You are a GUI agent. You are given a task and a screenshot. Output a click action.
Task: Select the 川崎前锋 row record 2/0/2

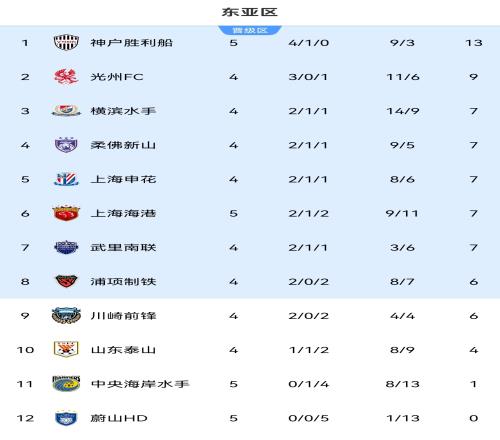coord(309,316)
